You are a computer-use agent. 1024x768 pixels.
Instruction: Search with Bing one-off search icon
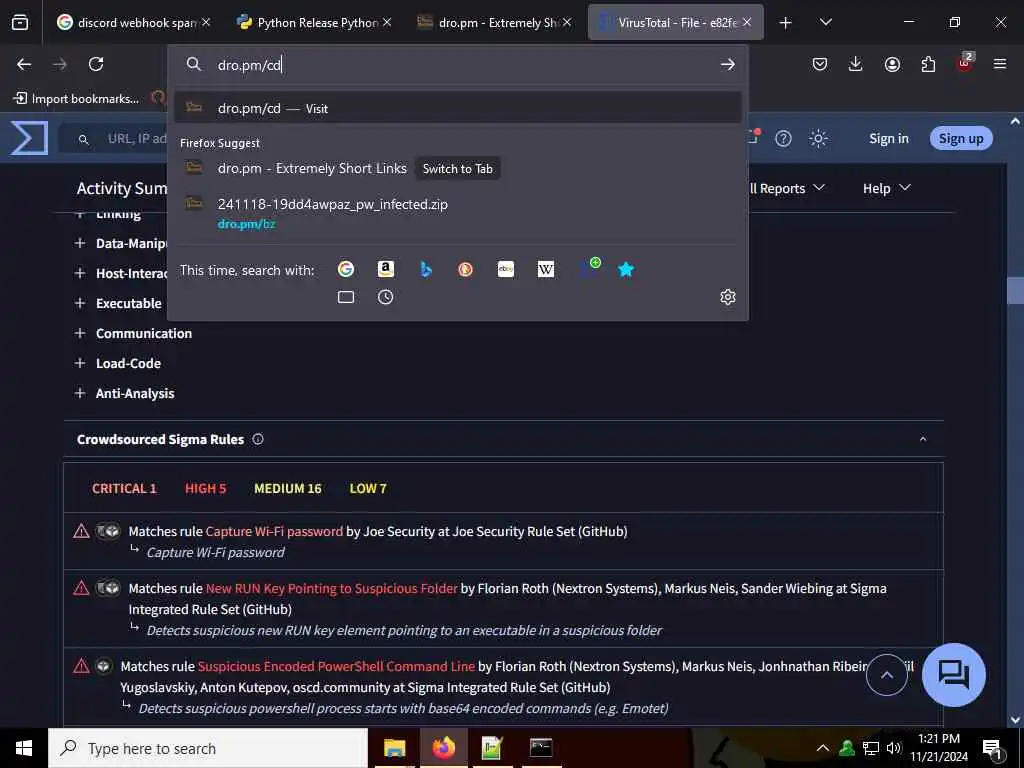(426, 269)
